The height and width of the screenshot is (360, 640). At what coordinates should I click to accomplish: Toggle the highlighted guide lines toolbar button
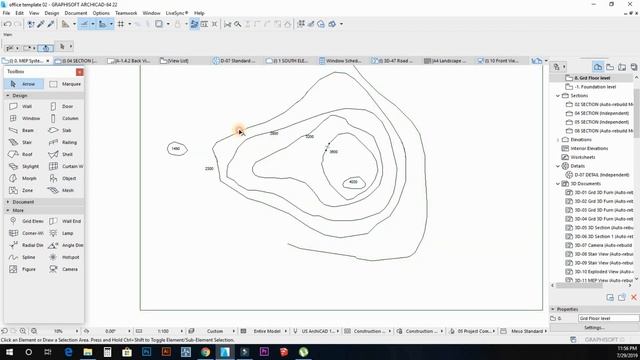pyautogui.click(x=84, y=24)
